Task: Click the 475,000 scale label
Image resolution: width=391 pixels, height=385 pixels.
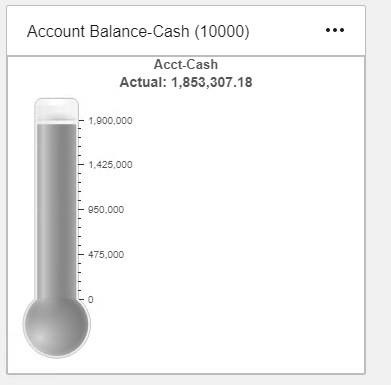Action: coord(106,255)
